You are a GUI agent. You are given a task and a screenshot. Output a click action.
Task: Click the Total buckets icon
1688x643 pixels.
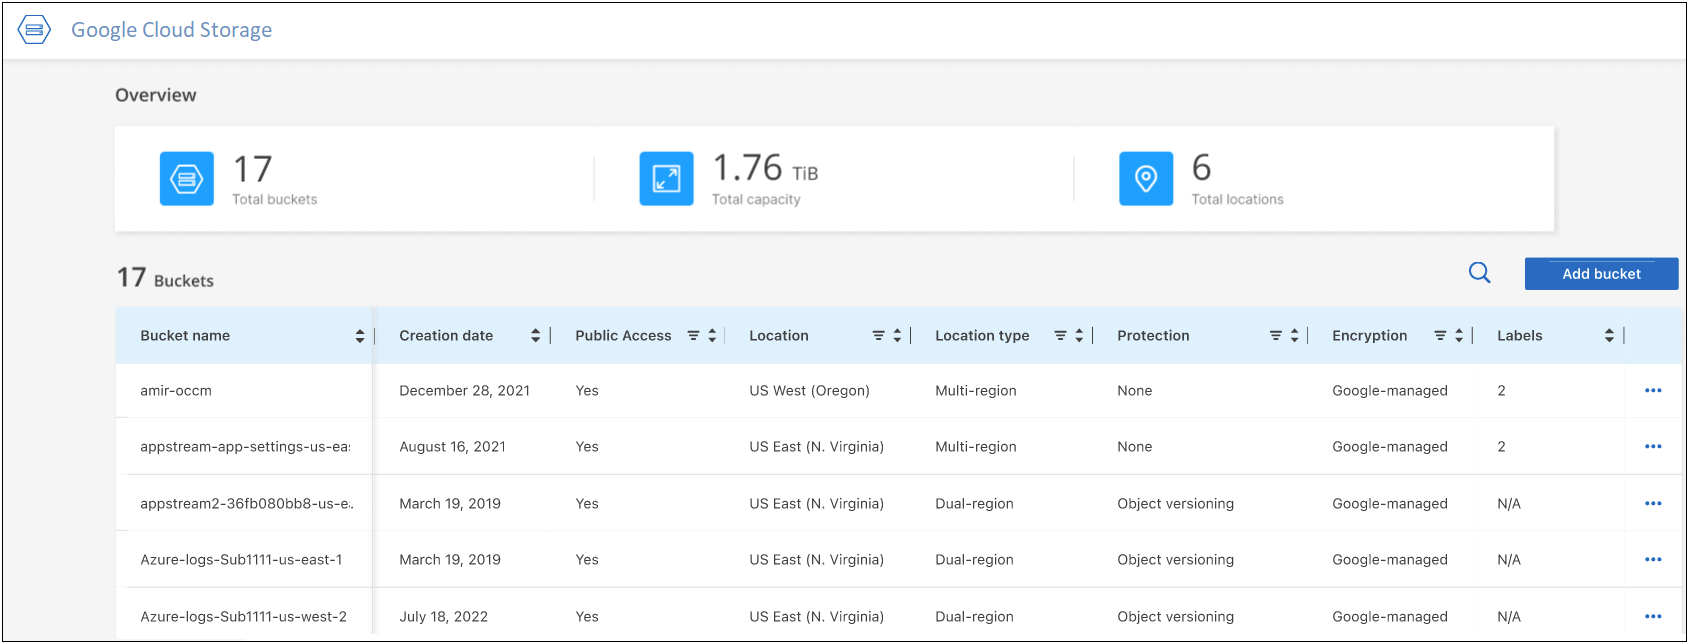(x=187, y=179)
